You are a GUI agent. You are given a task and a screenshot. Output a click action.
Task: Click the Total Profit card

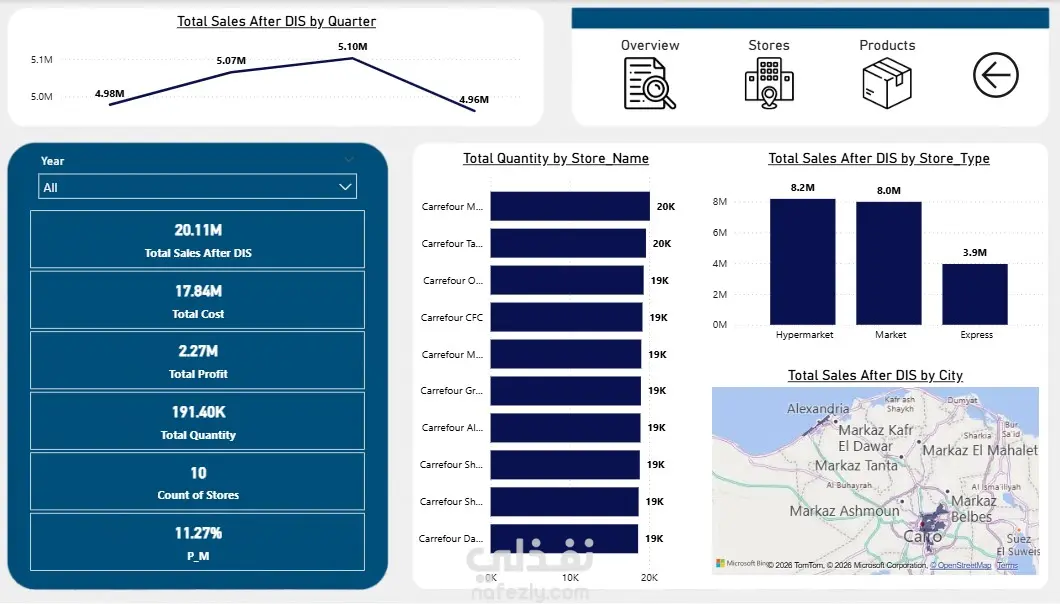pos(197,361)
